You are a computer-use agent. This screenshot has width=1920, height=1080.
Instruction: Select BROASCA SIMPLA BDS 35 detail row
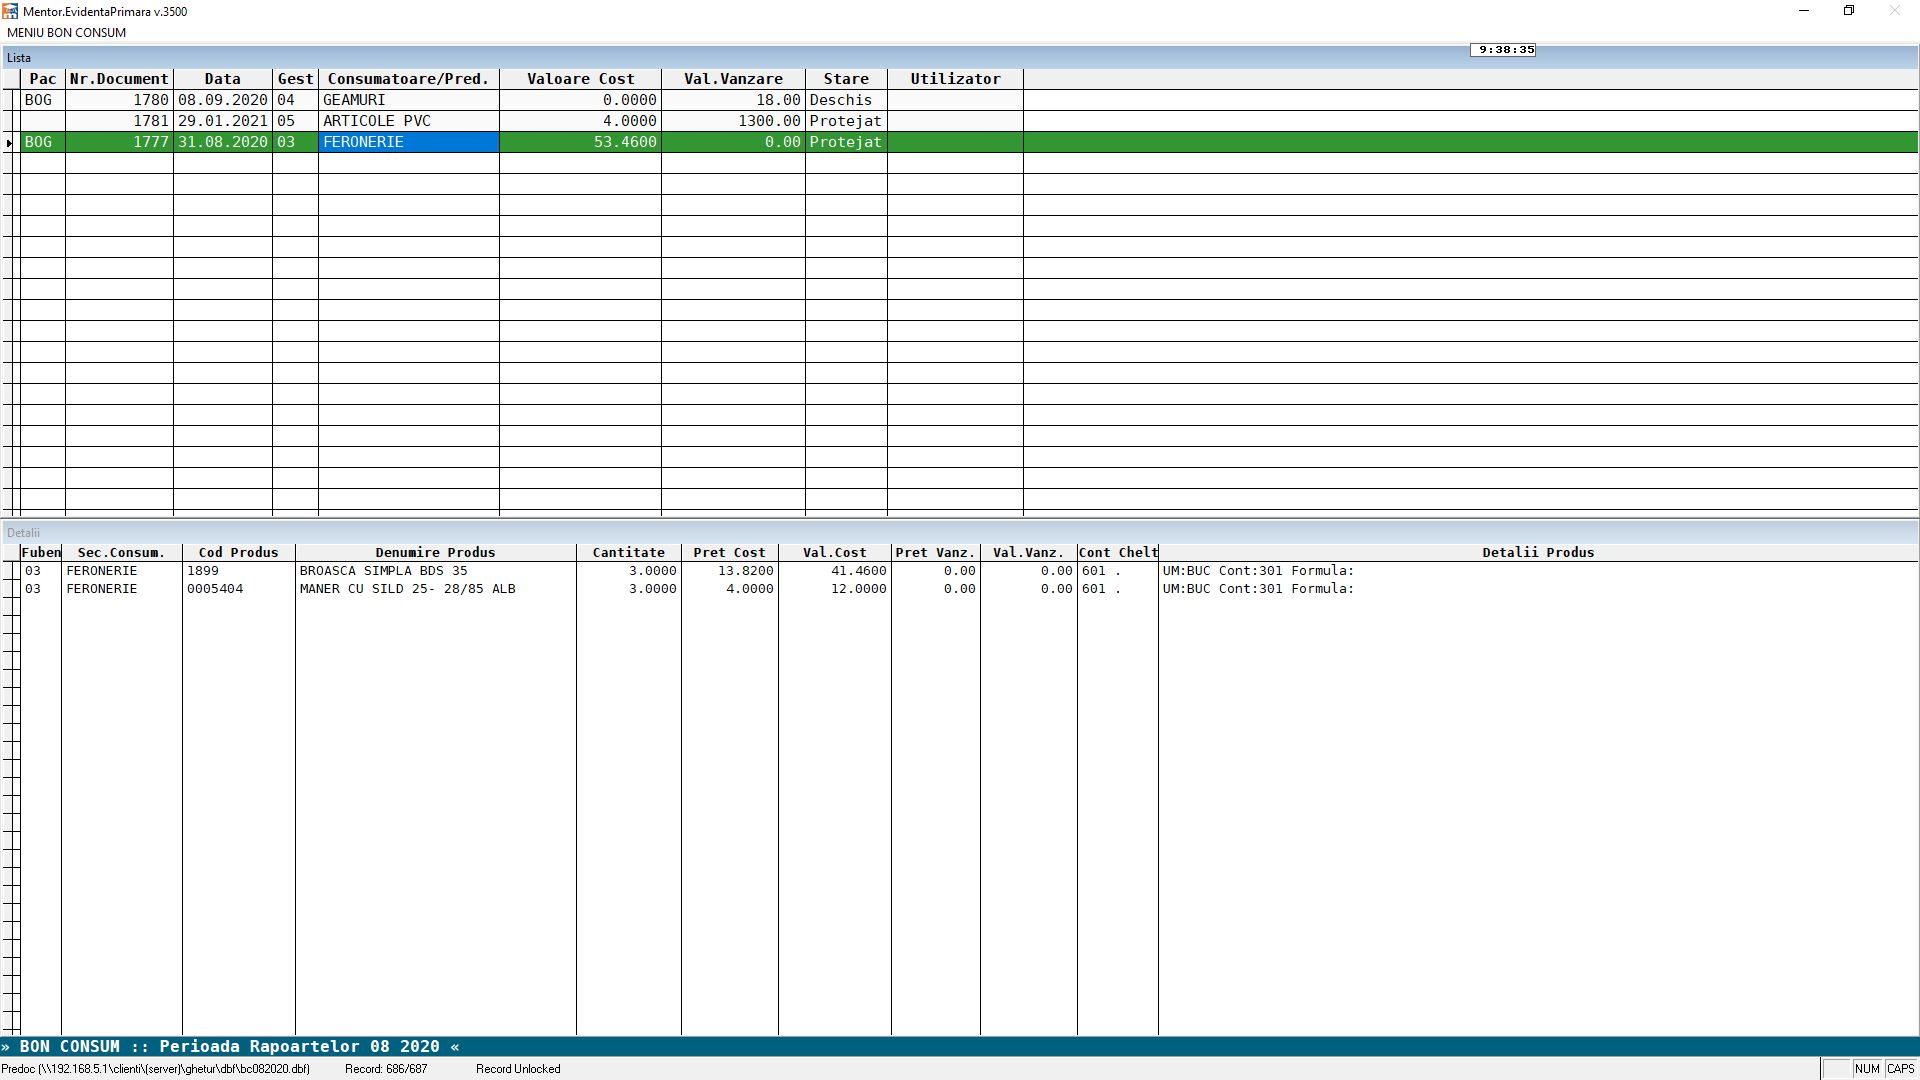[383, 571]
